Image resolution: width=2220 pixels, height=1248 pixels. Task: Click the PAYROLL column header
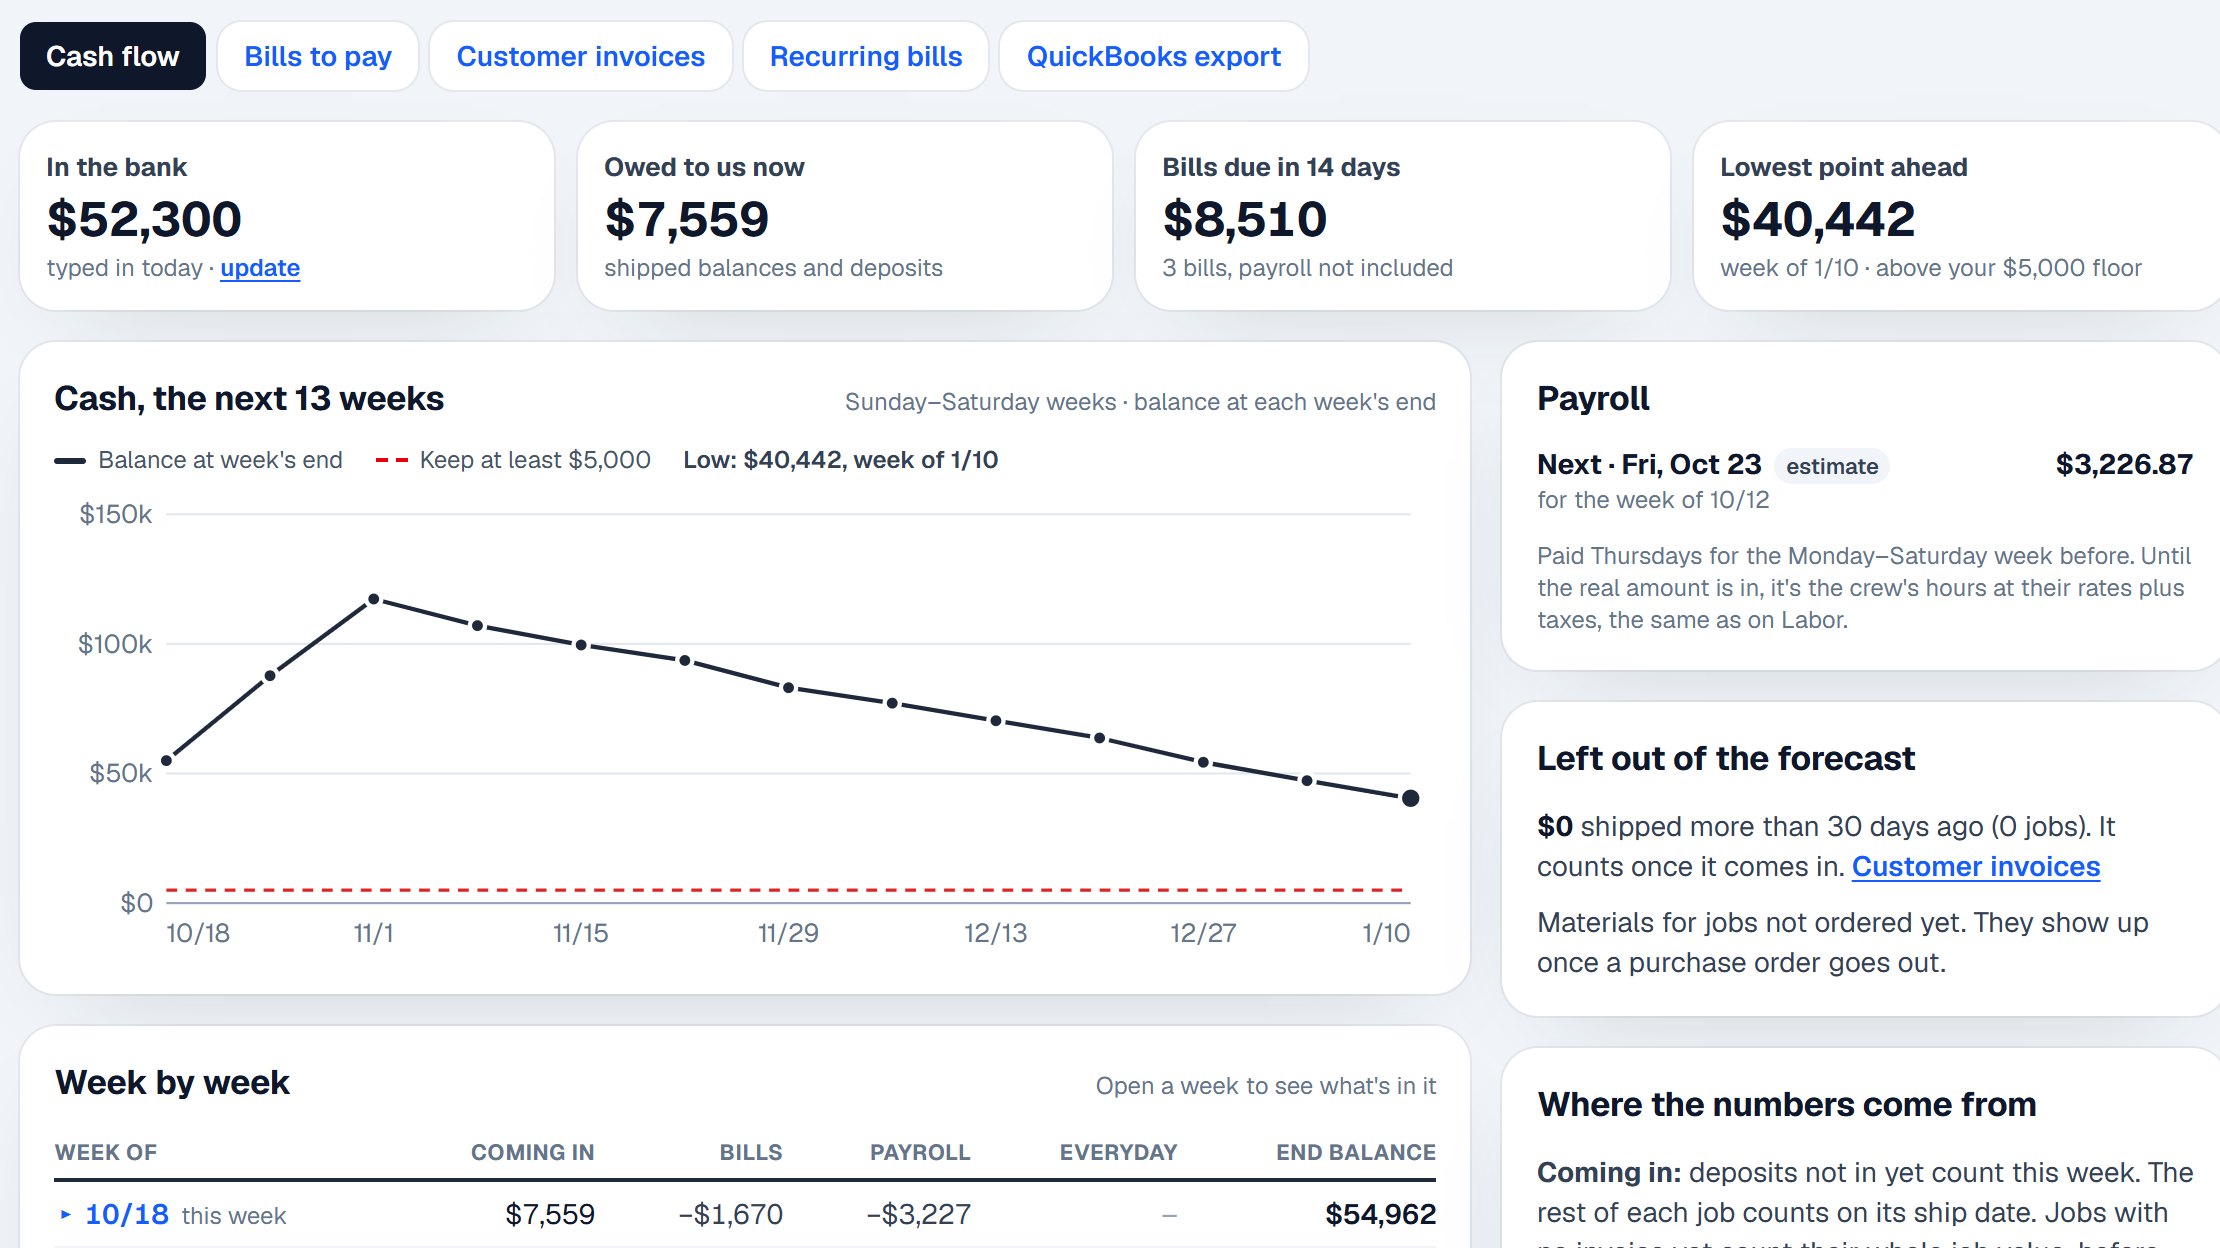coord(920,1152)
